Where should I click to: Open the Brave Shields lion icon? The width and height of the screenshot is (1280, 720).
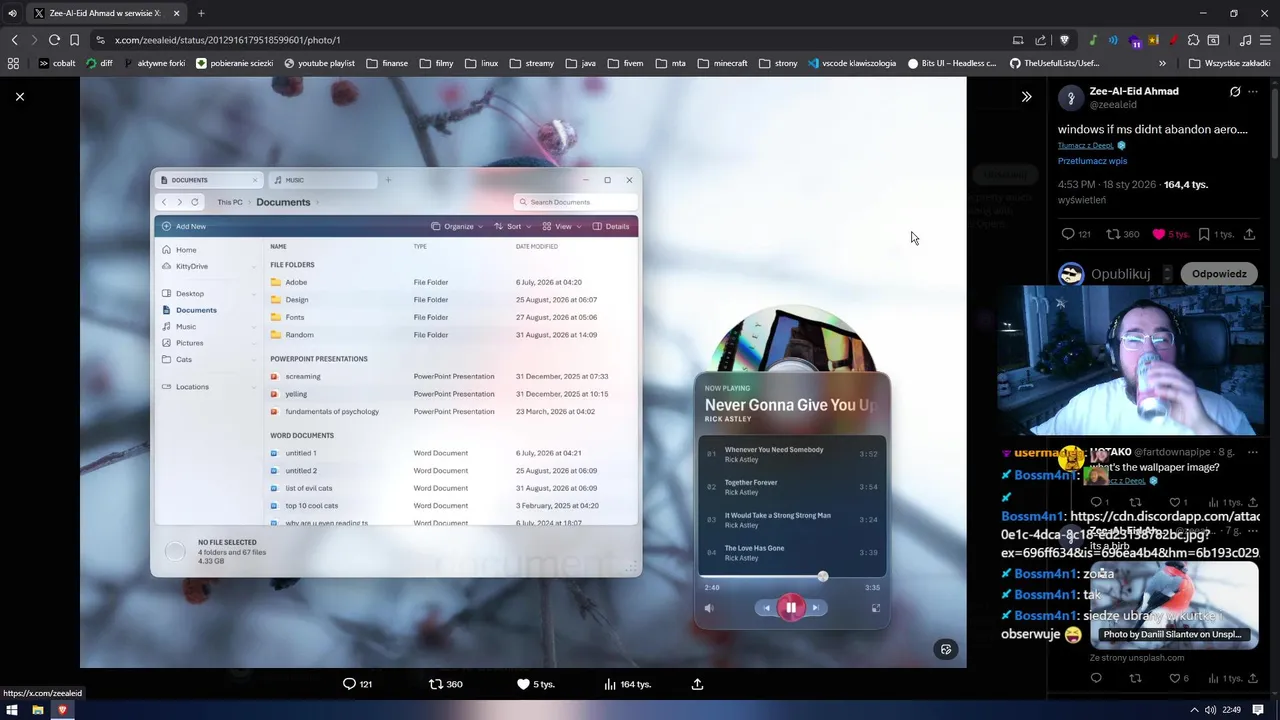1064,40
